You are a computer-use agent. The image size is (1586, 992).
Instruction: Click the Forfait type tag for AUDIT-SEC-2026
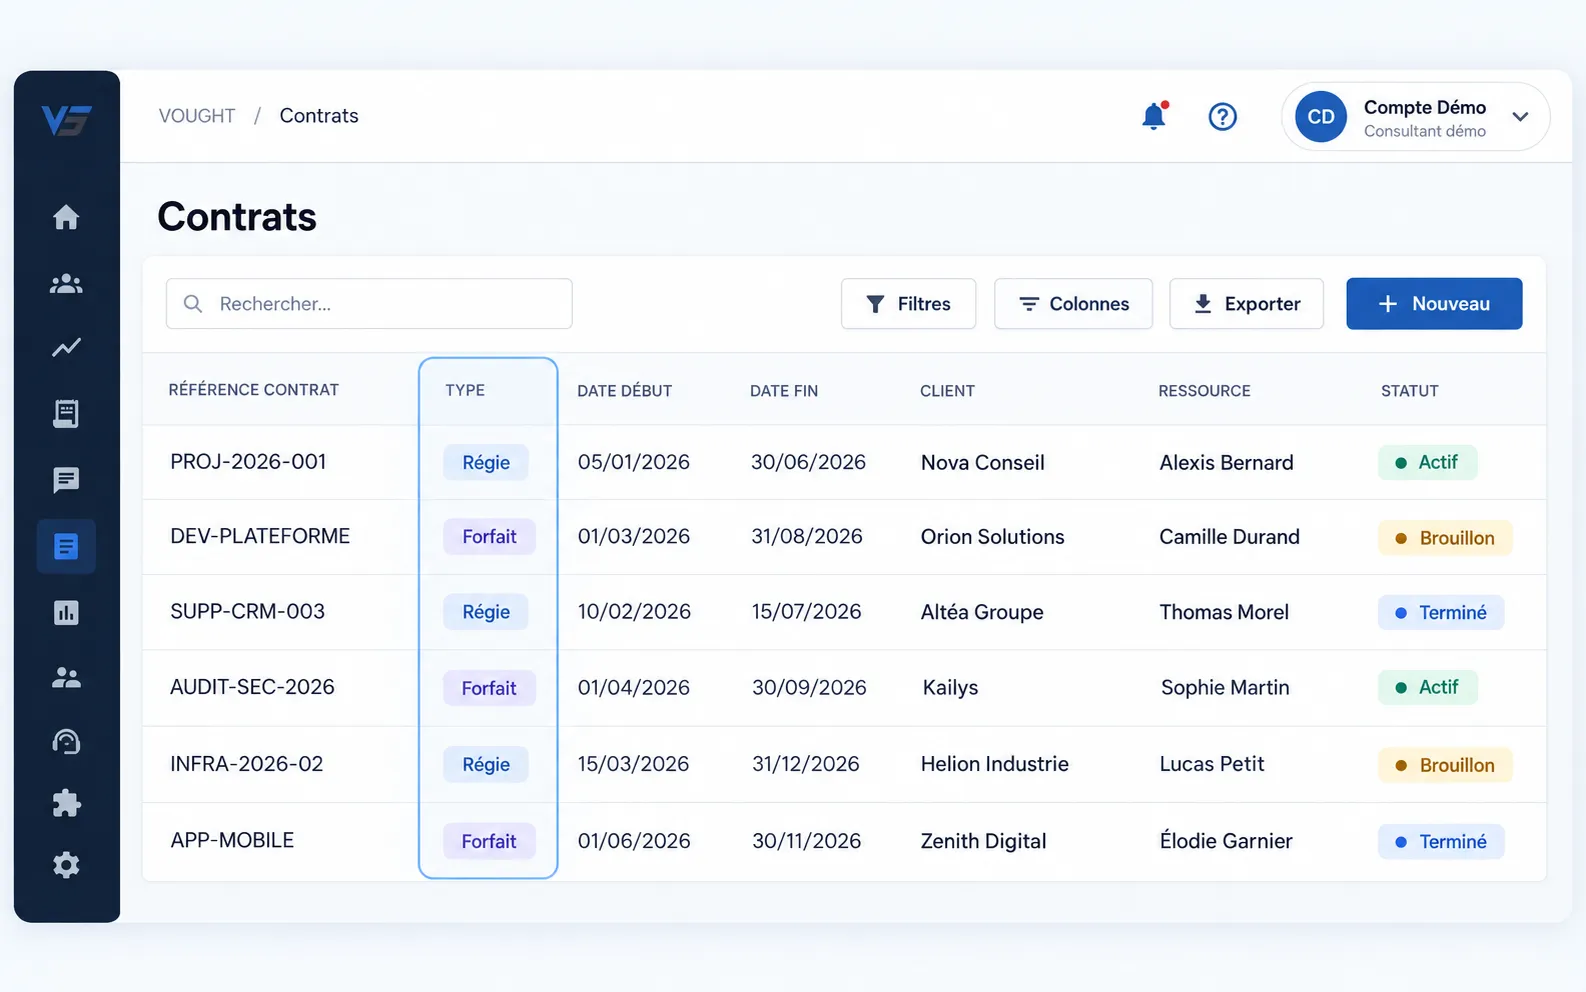point(489,688)
